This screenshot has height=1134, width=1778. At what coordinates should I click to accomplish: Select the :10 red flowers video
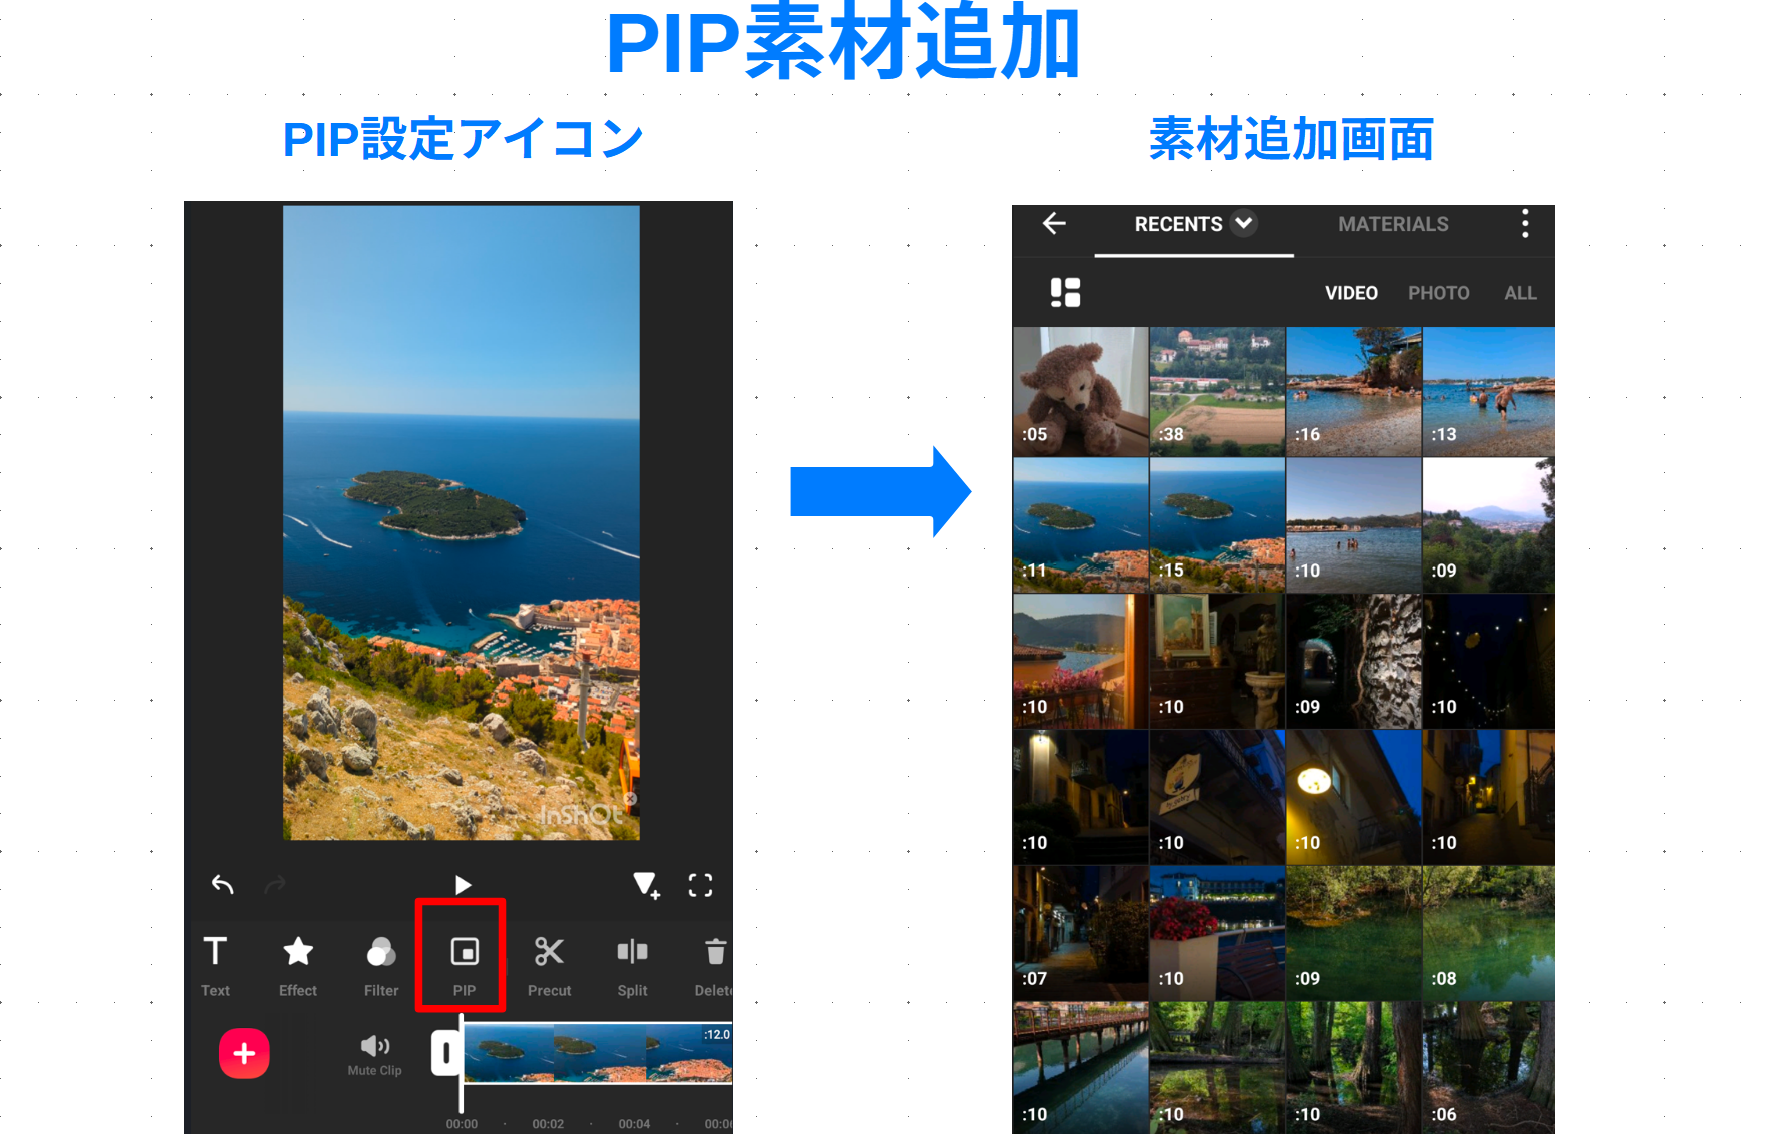(x=1217, y=934)
